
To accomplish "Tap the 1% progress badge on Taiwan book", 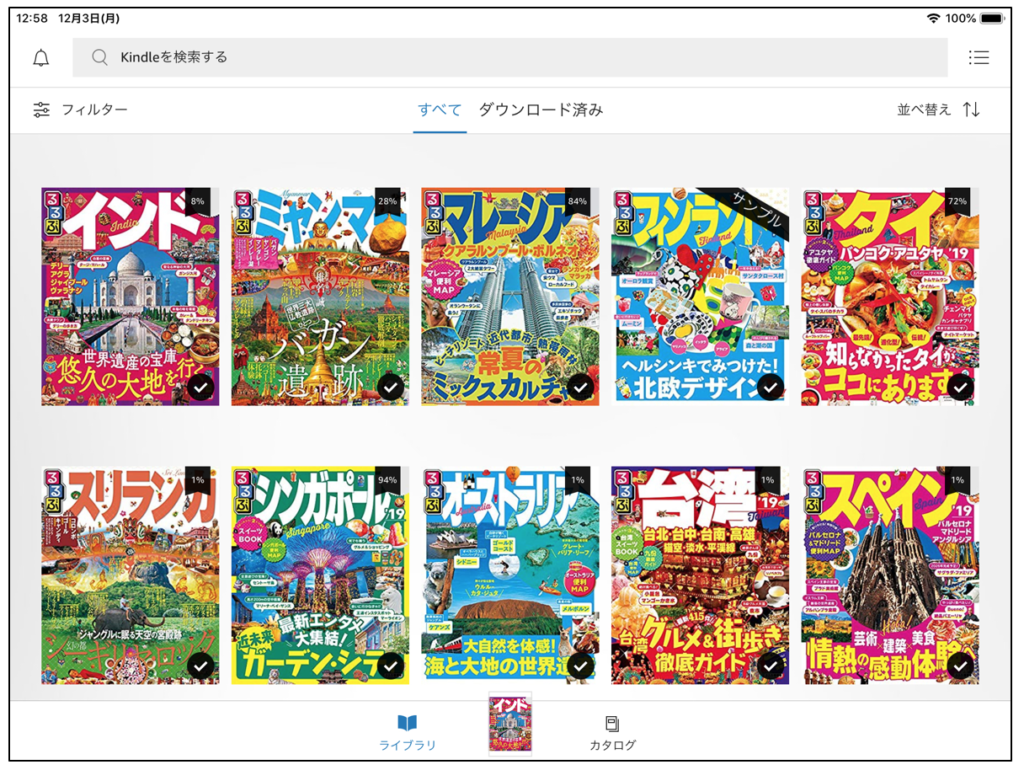I will click(767, 480).
